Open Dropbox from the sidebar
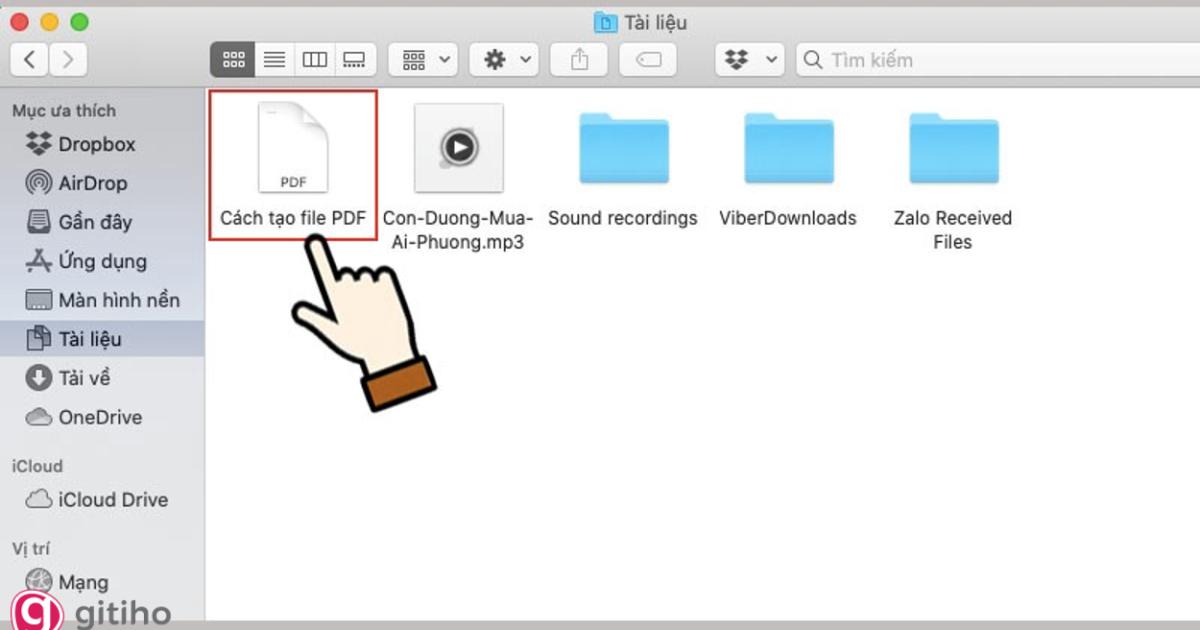Image resolution: width=1200 pixels, height=630 pixels. point(89,144)
